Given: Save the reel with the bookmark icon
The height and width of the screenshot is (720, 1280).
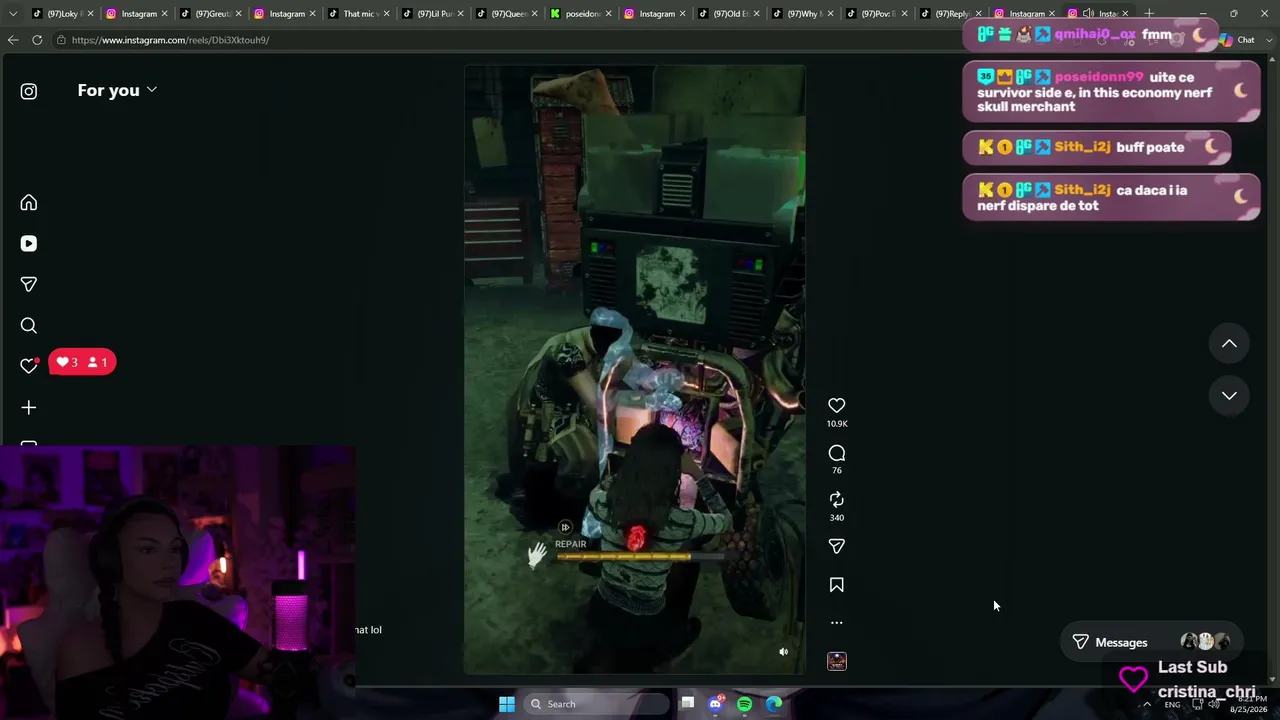Looking at the screenshot, I should [x=837, y=585].
